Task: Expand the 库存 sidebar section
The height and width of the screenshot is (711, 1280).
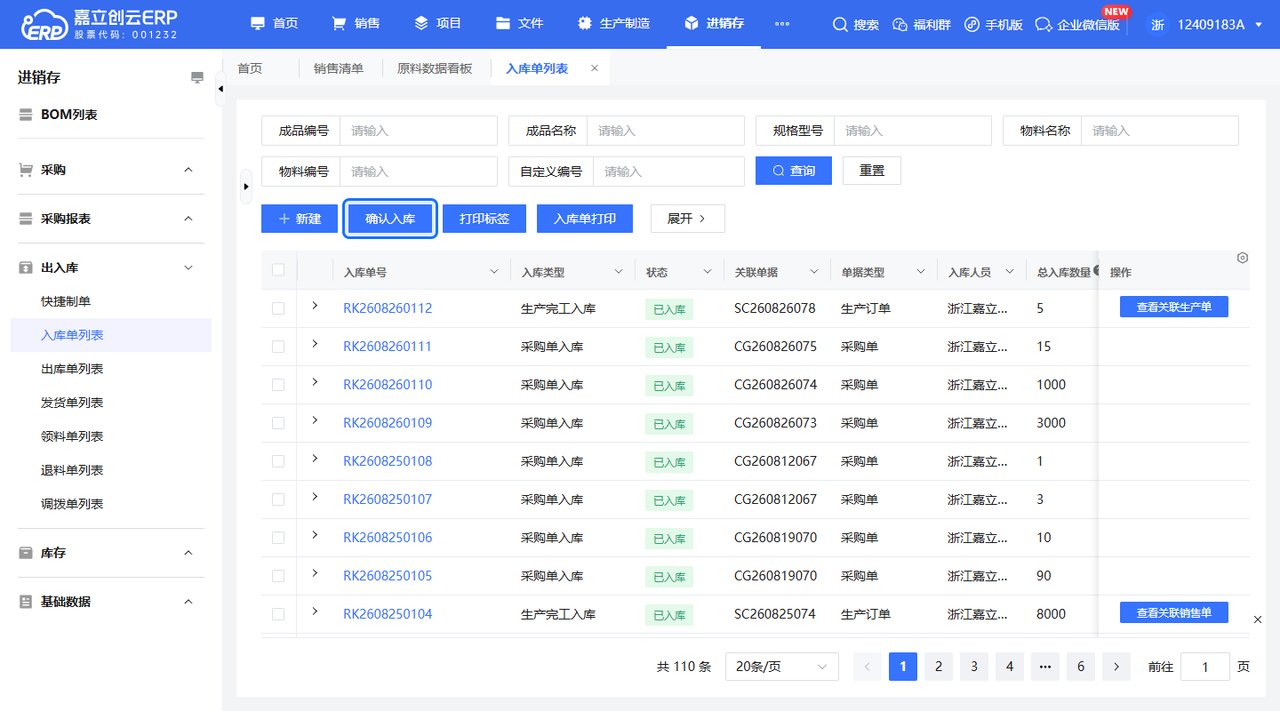Action: (x=188, y=553)
